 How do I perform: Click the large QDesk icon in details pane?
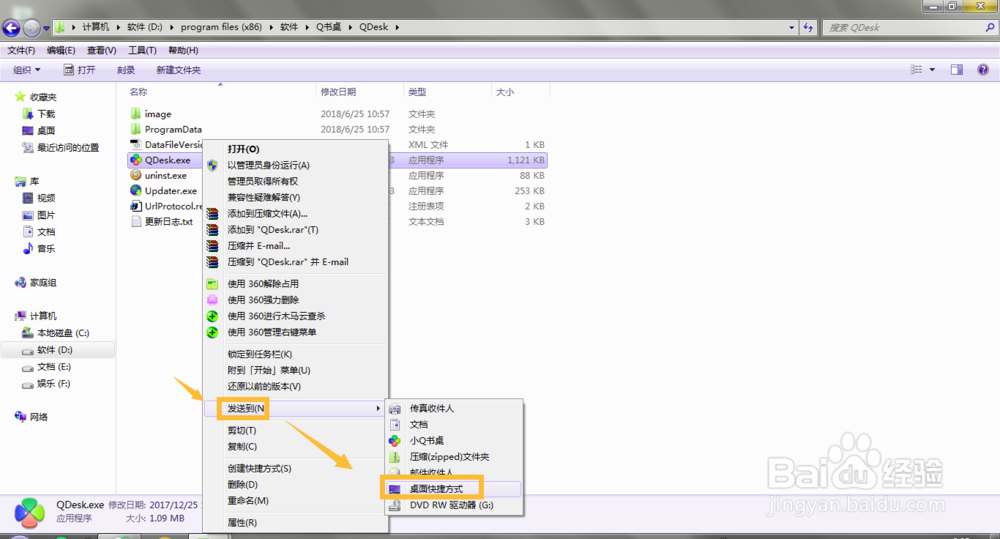click(x=29, y=512)
